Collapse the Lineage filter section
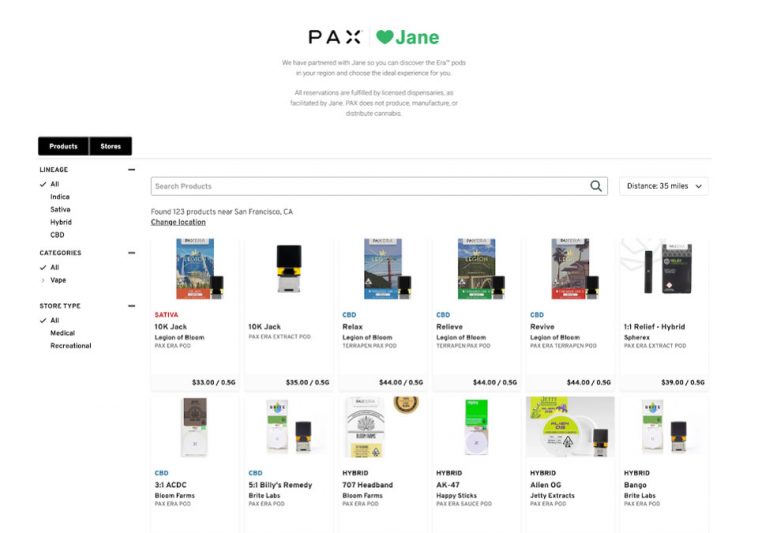Viewport: 758px width, 533px height. click(x=131, y=170)
